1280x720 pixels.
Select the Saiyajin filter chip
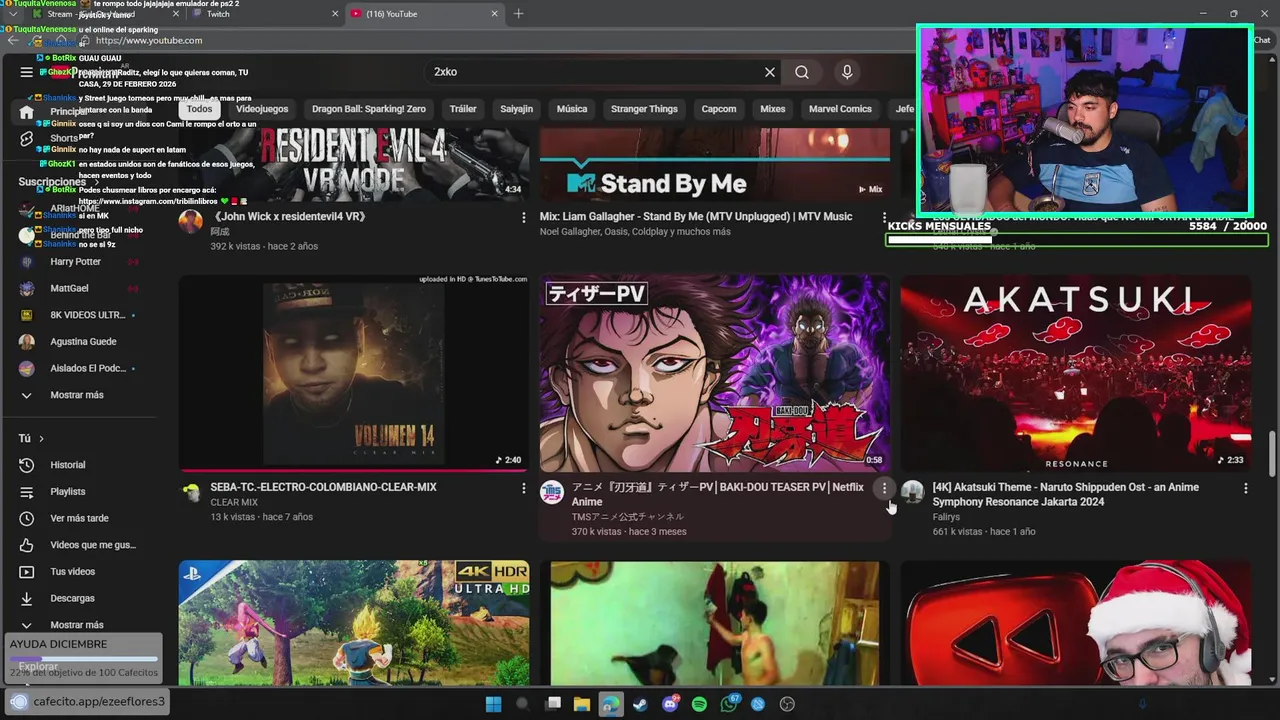(517, 109)
